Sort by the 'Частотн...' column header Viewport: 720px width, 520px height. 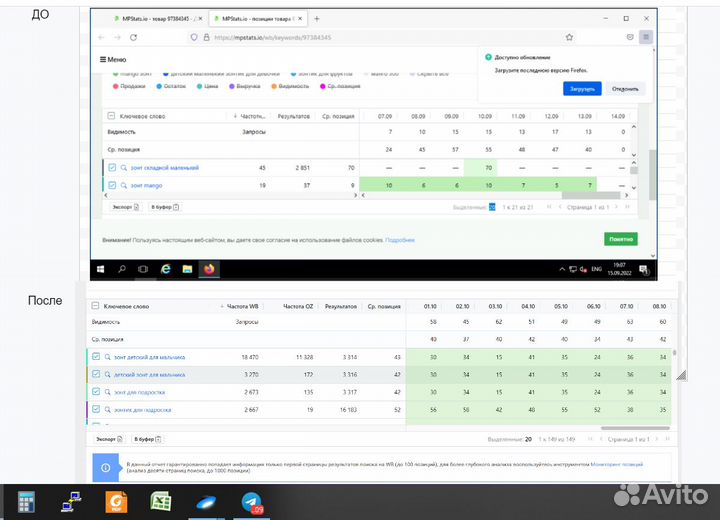click(250, 116)
